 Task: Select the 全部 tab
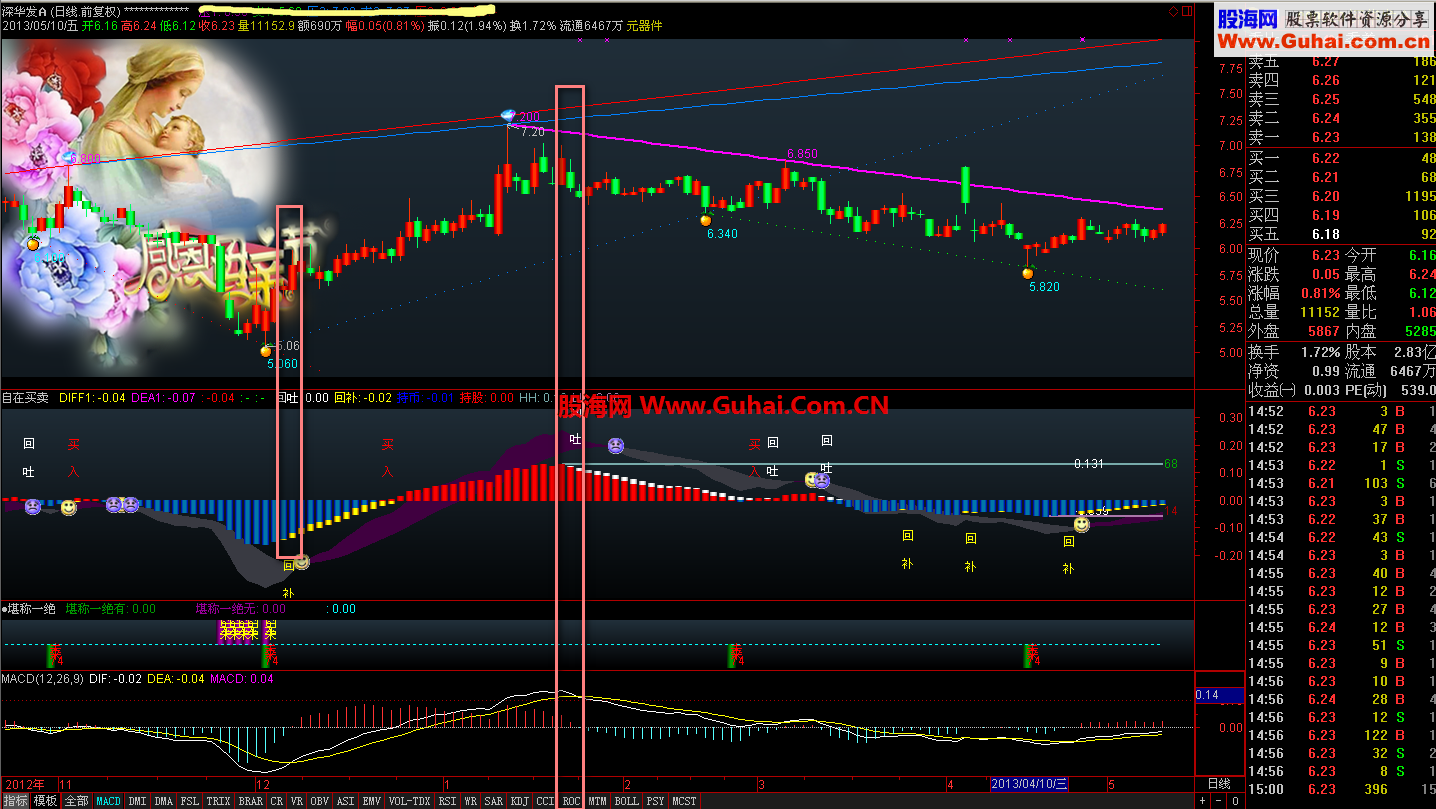77,801
